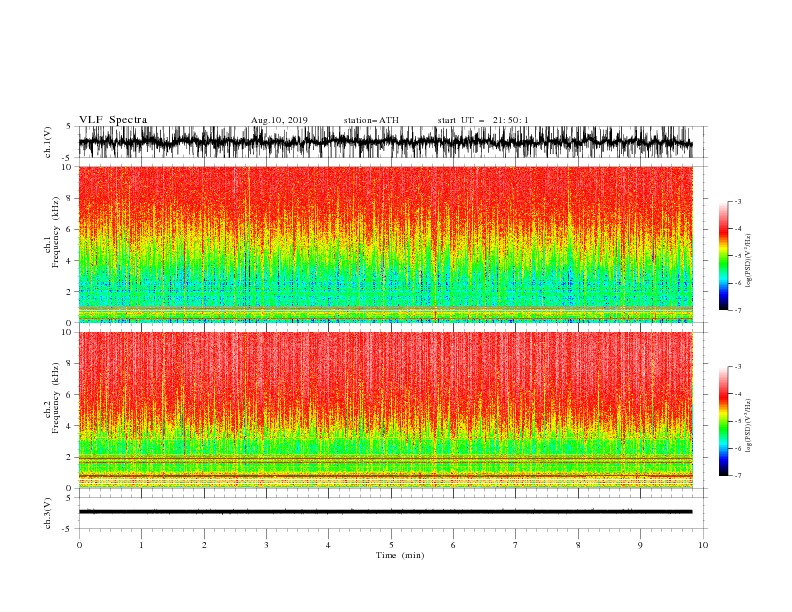Viewport: 792px width, 612px height.
Task: Click the "ch.1(V)" waveform axis label
Action: pyautogui.click(x=48, y=142)
